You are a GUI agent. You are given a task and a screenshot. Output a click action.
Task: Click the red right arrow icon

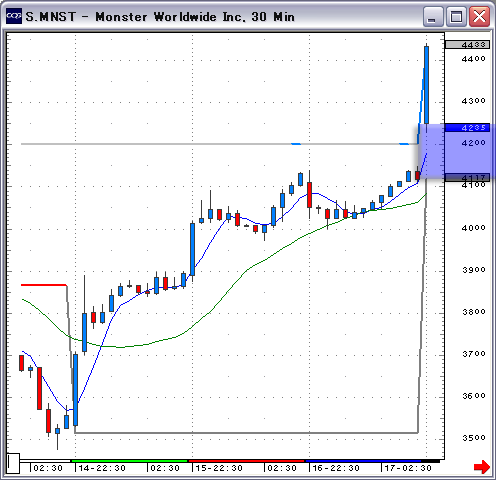click(482, 466)
